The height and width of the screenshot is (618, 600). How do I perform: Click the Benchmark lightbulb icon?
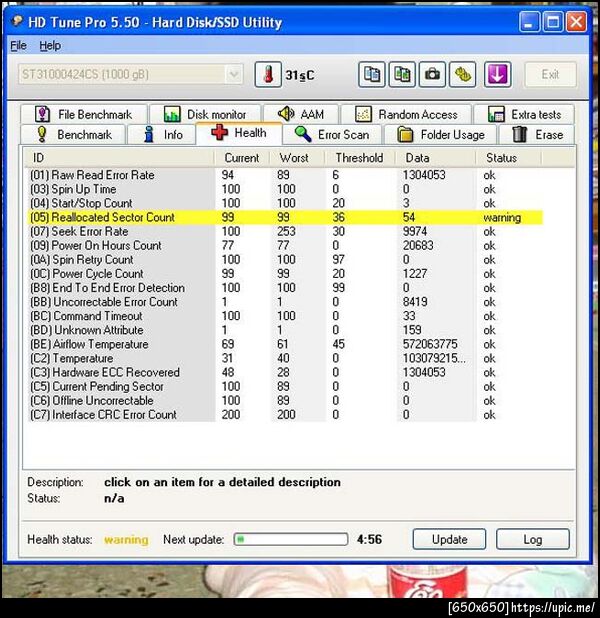pyautogui.click(x=41, y=134)
